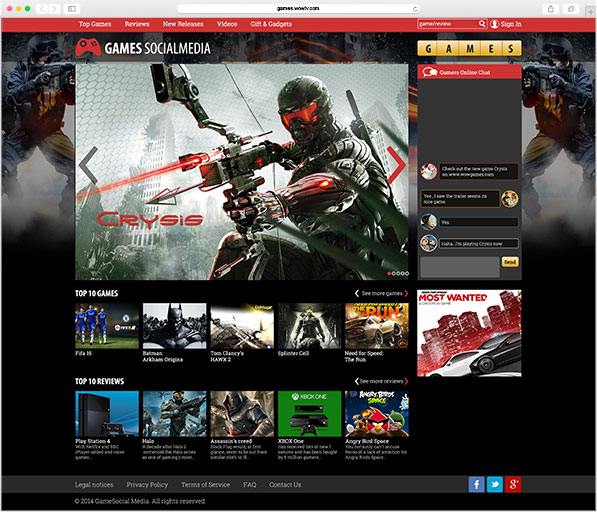Click avatar beside trailer chat reply

[509, 198]
